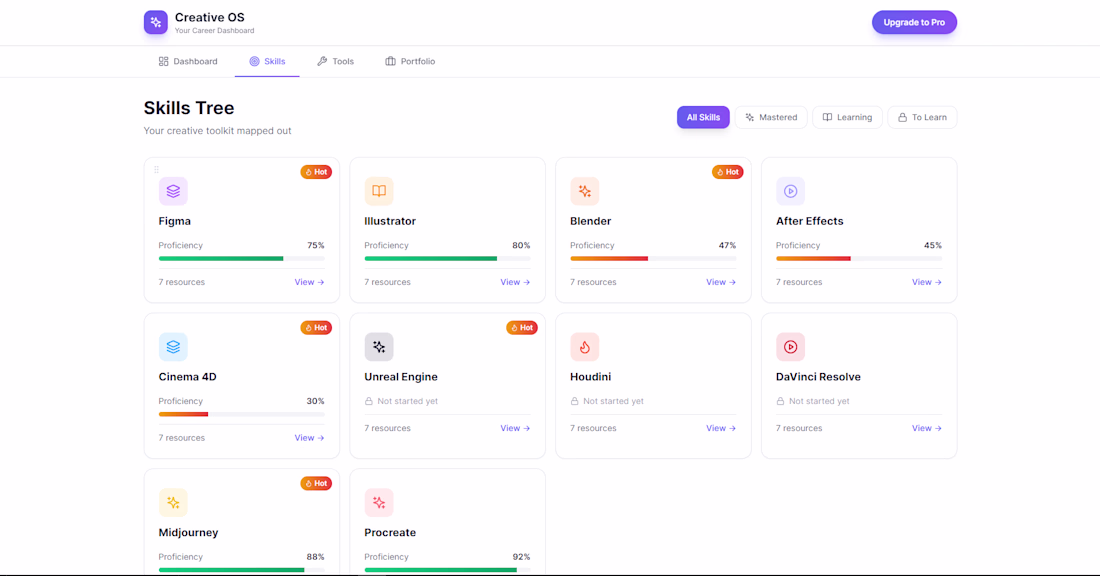Filter by To Learn skills
The height and width of the screenshot is (576, 1100).
pyautogui.click(x=923, y=117)
